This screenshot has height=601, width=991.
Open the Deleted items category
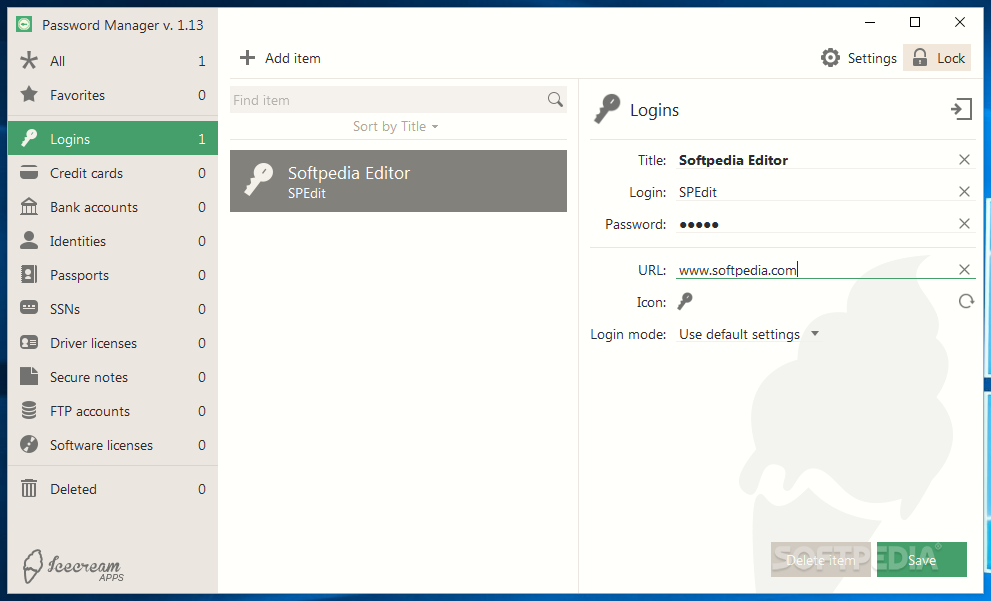[x=112, y=489]
